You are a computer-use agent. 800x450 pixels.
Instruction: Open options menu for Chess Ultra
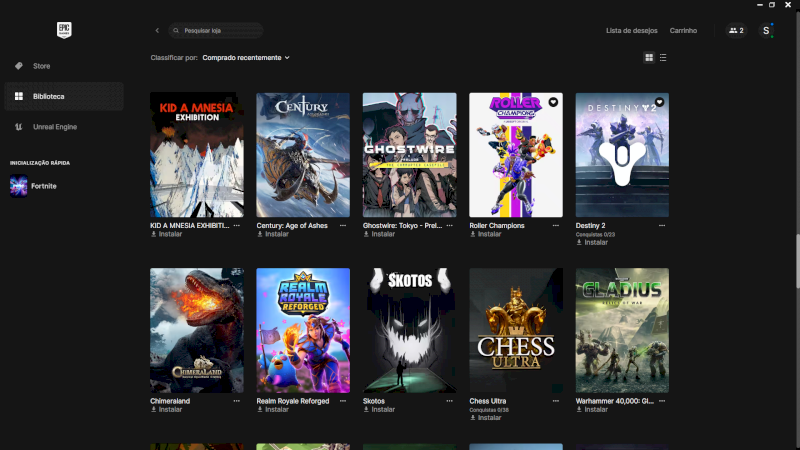(x=556, y=401)
